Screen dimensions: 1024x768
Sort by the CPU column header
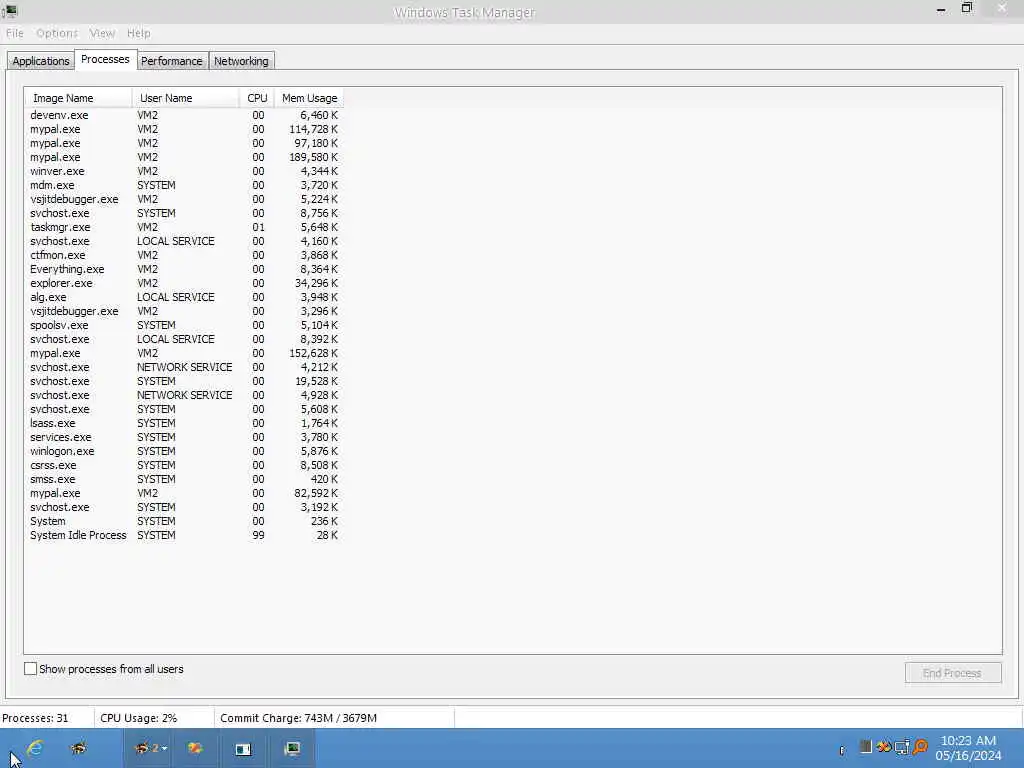coord(257,98)
